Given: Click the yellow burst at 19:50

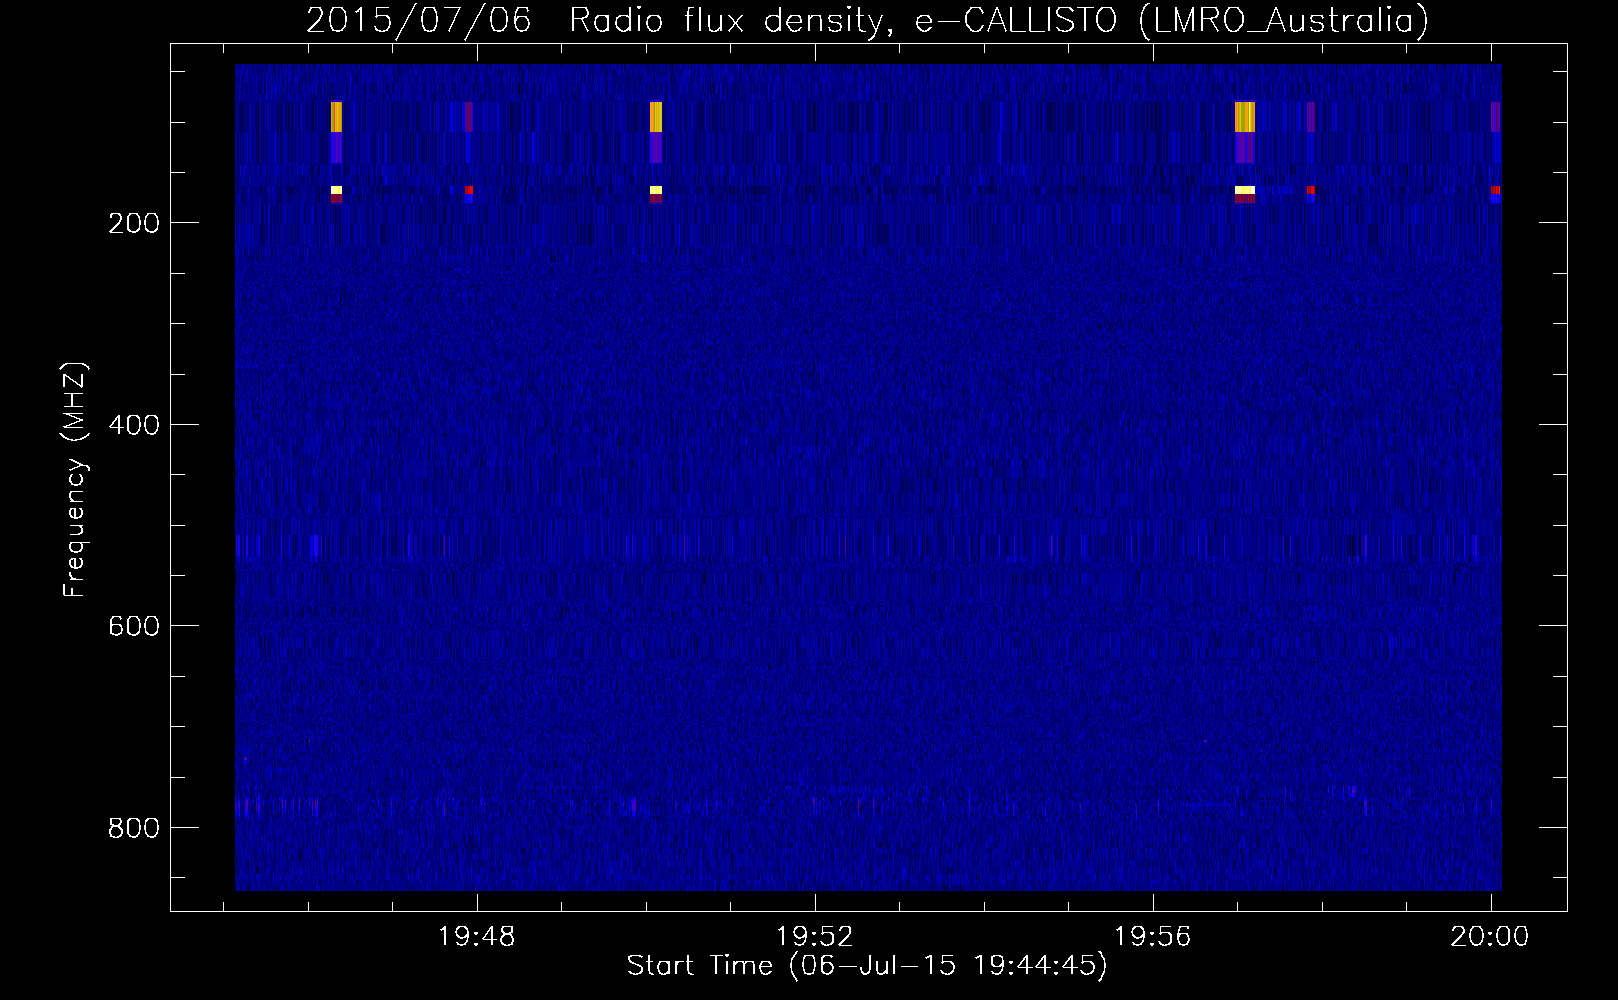Looking at the screenshot, I should pyautogui.click(x=656, y=117).
